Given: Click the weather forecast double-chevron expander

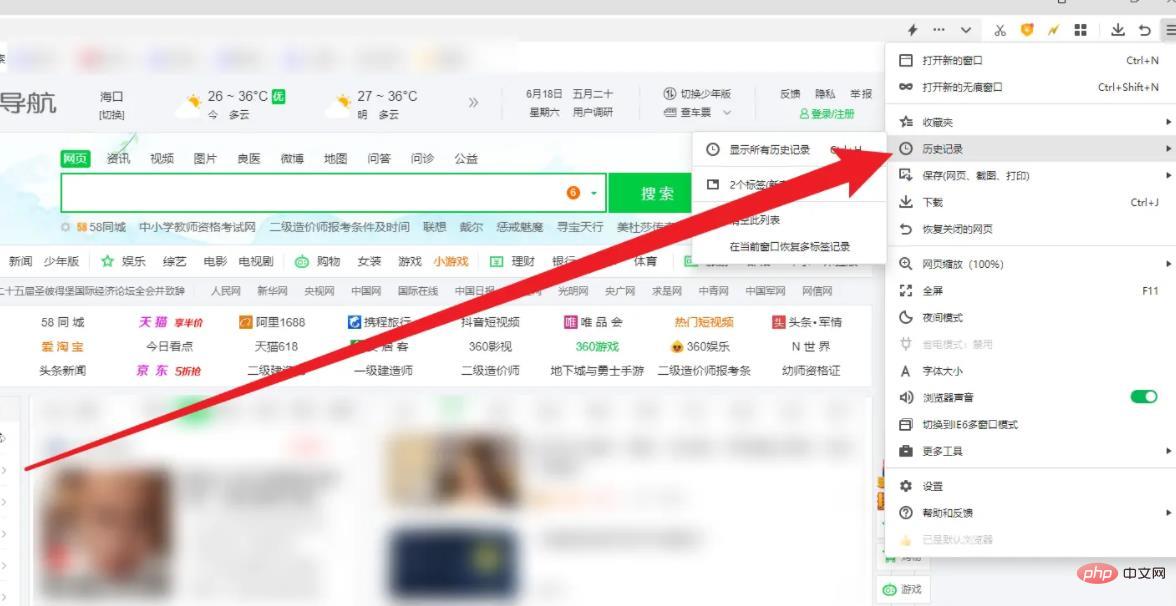Looking at the screenshot, I should point(473,103).
